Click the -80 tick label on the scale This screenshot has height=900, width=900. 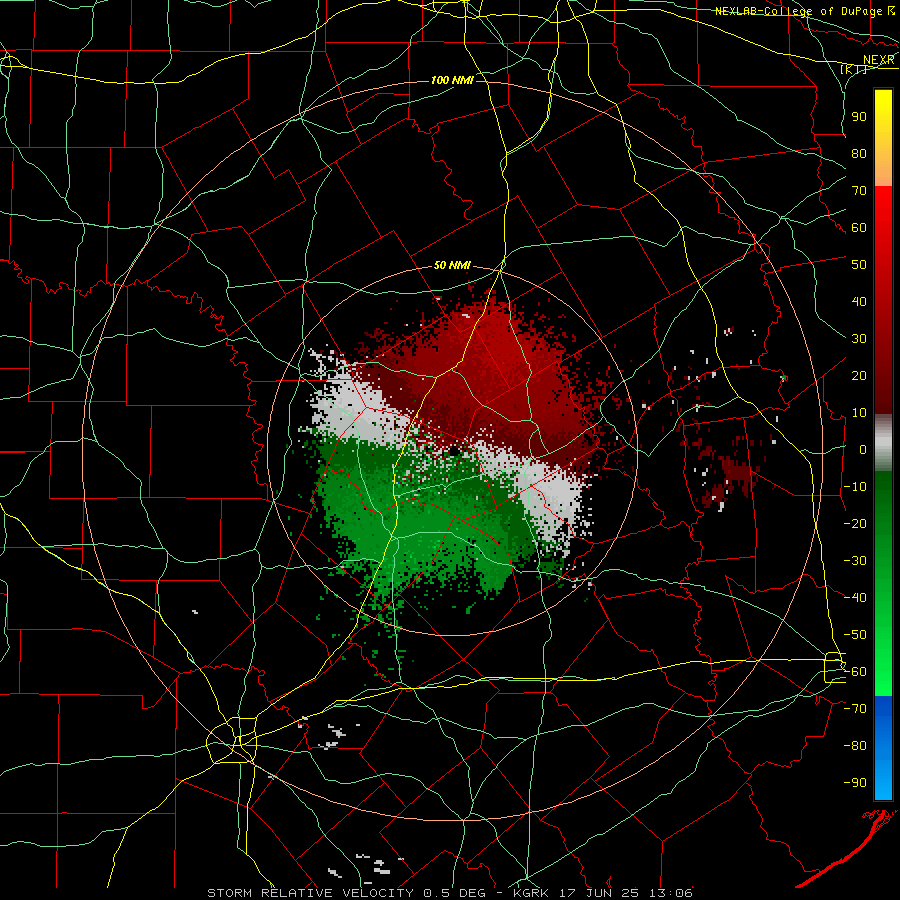(x=855, y=746)
